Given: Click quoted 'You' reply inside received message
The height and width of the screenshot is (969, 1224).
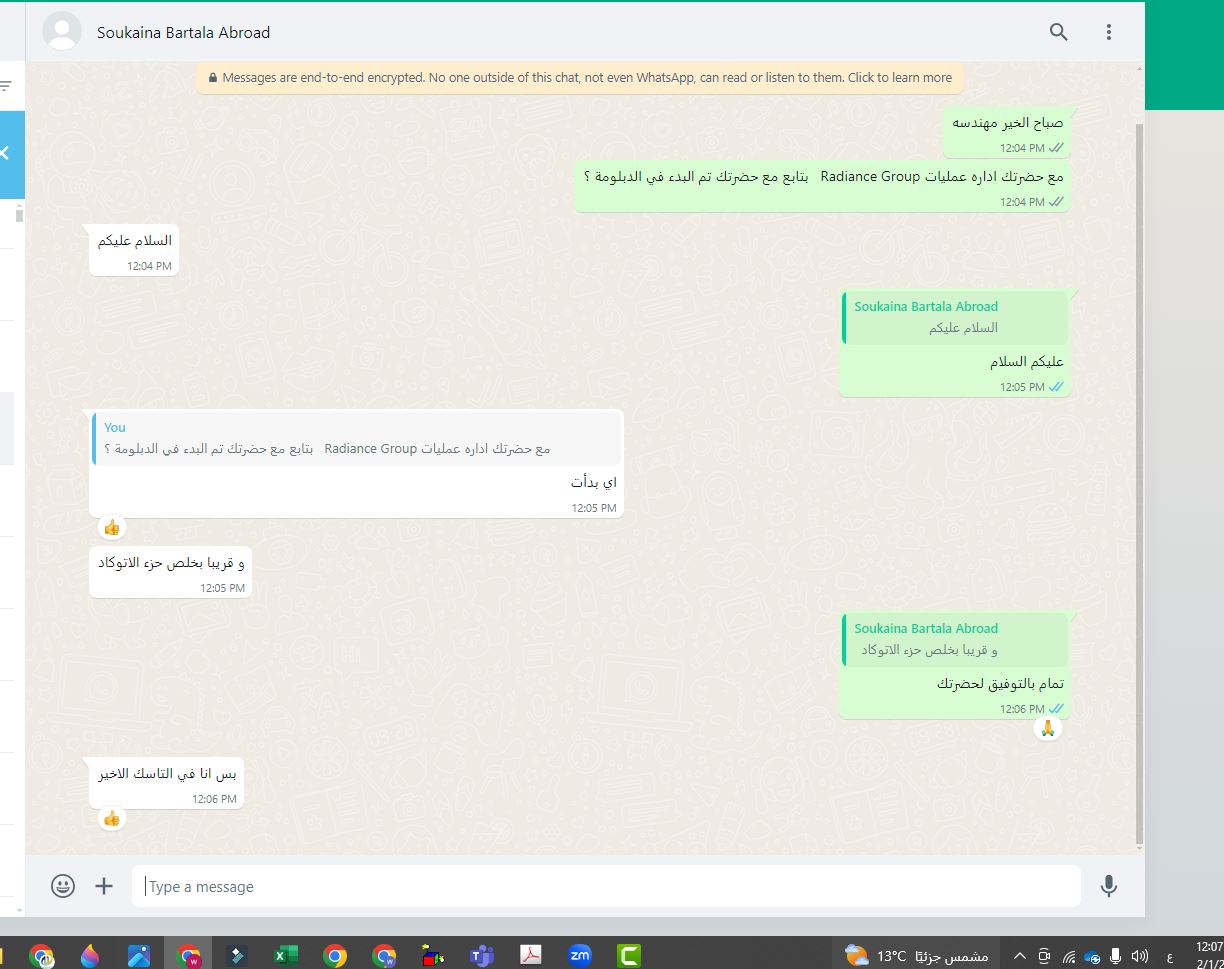Looking at the screenshot, I should [x=358, y=439].
